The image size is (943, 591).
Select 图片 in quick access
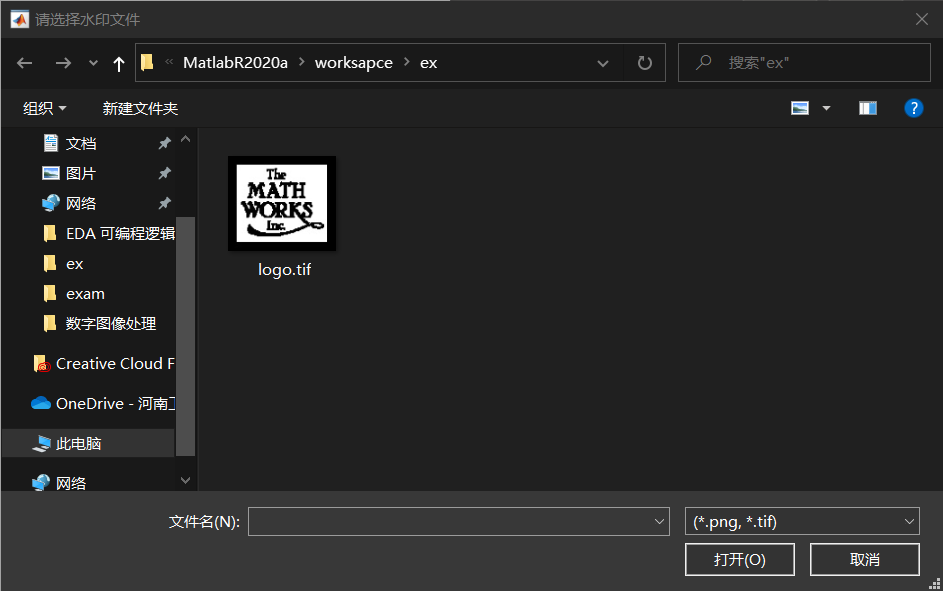click(81, 173)
